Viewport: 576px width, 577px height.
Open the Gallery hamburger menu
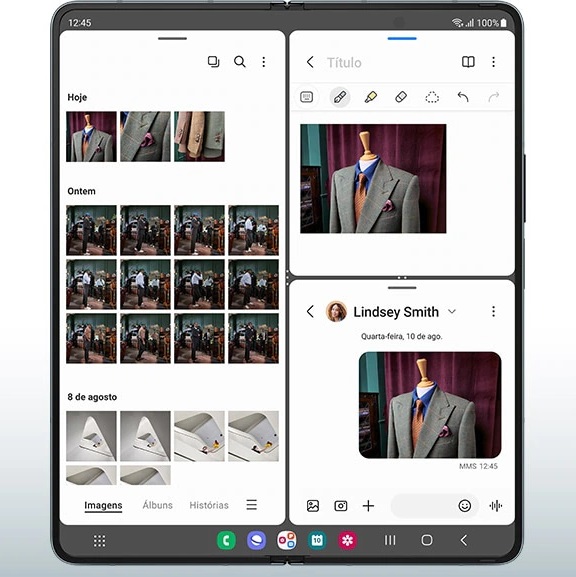click(x=252, y=505)
